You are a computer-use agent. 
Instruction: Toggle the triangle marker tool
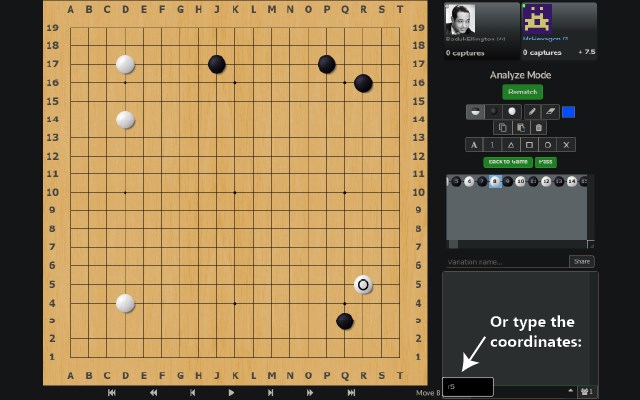click(511, 145)
